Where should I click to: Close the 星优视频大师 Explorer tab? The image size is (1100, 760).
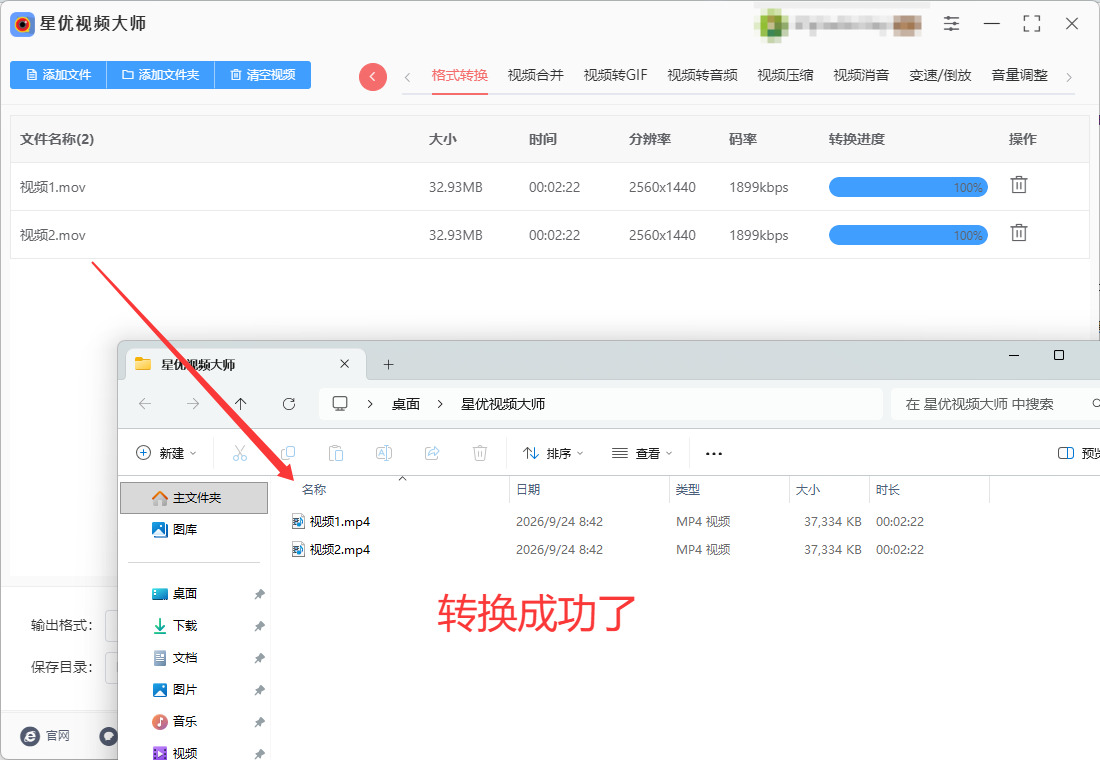344,364
